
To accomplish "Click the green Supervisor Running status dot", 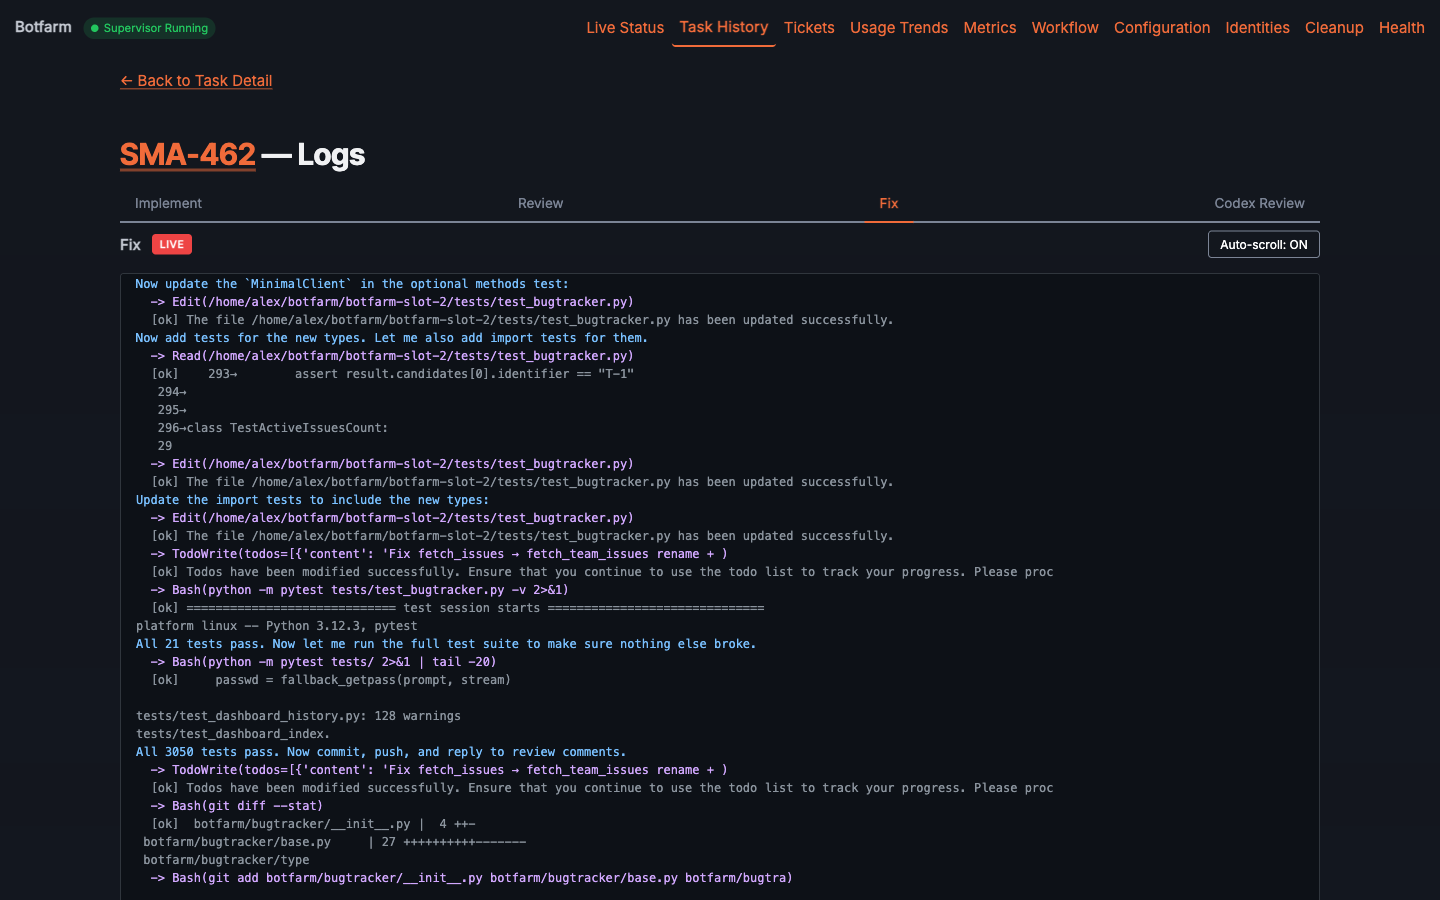I will pos(95,29).
